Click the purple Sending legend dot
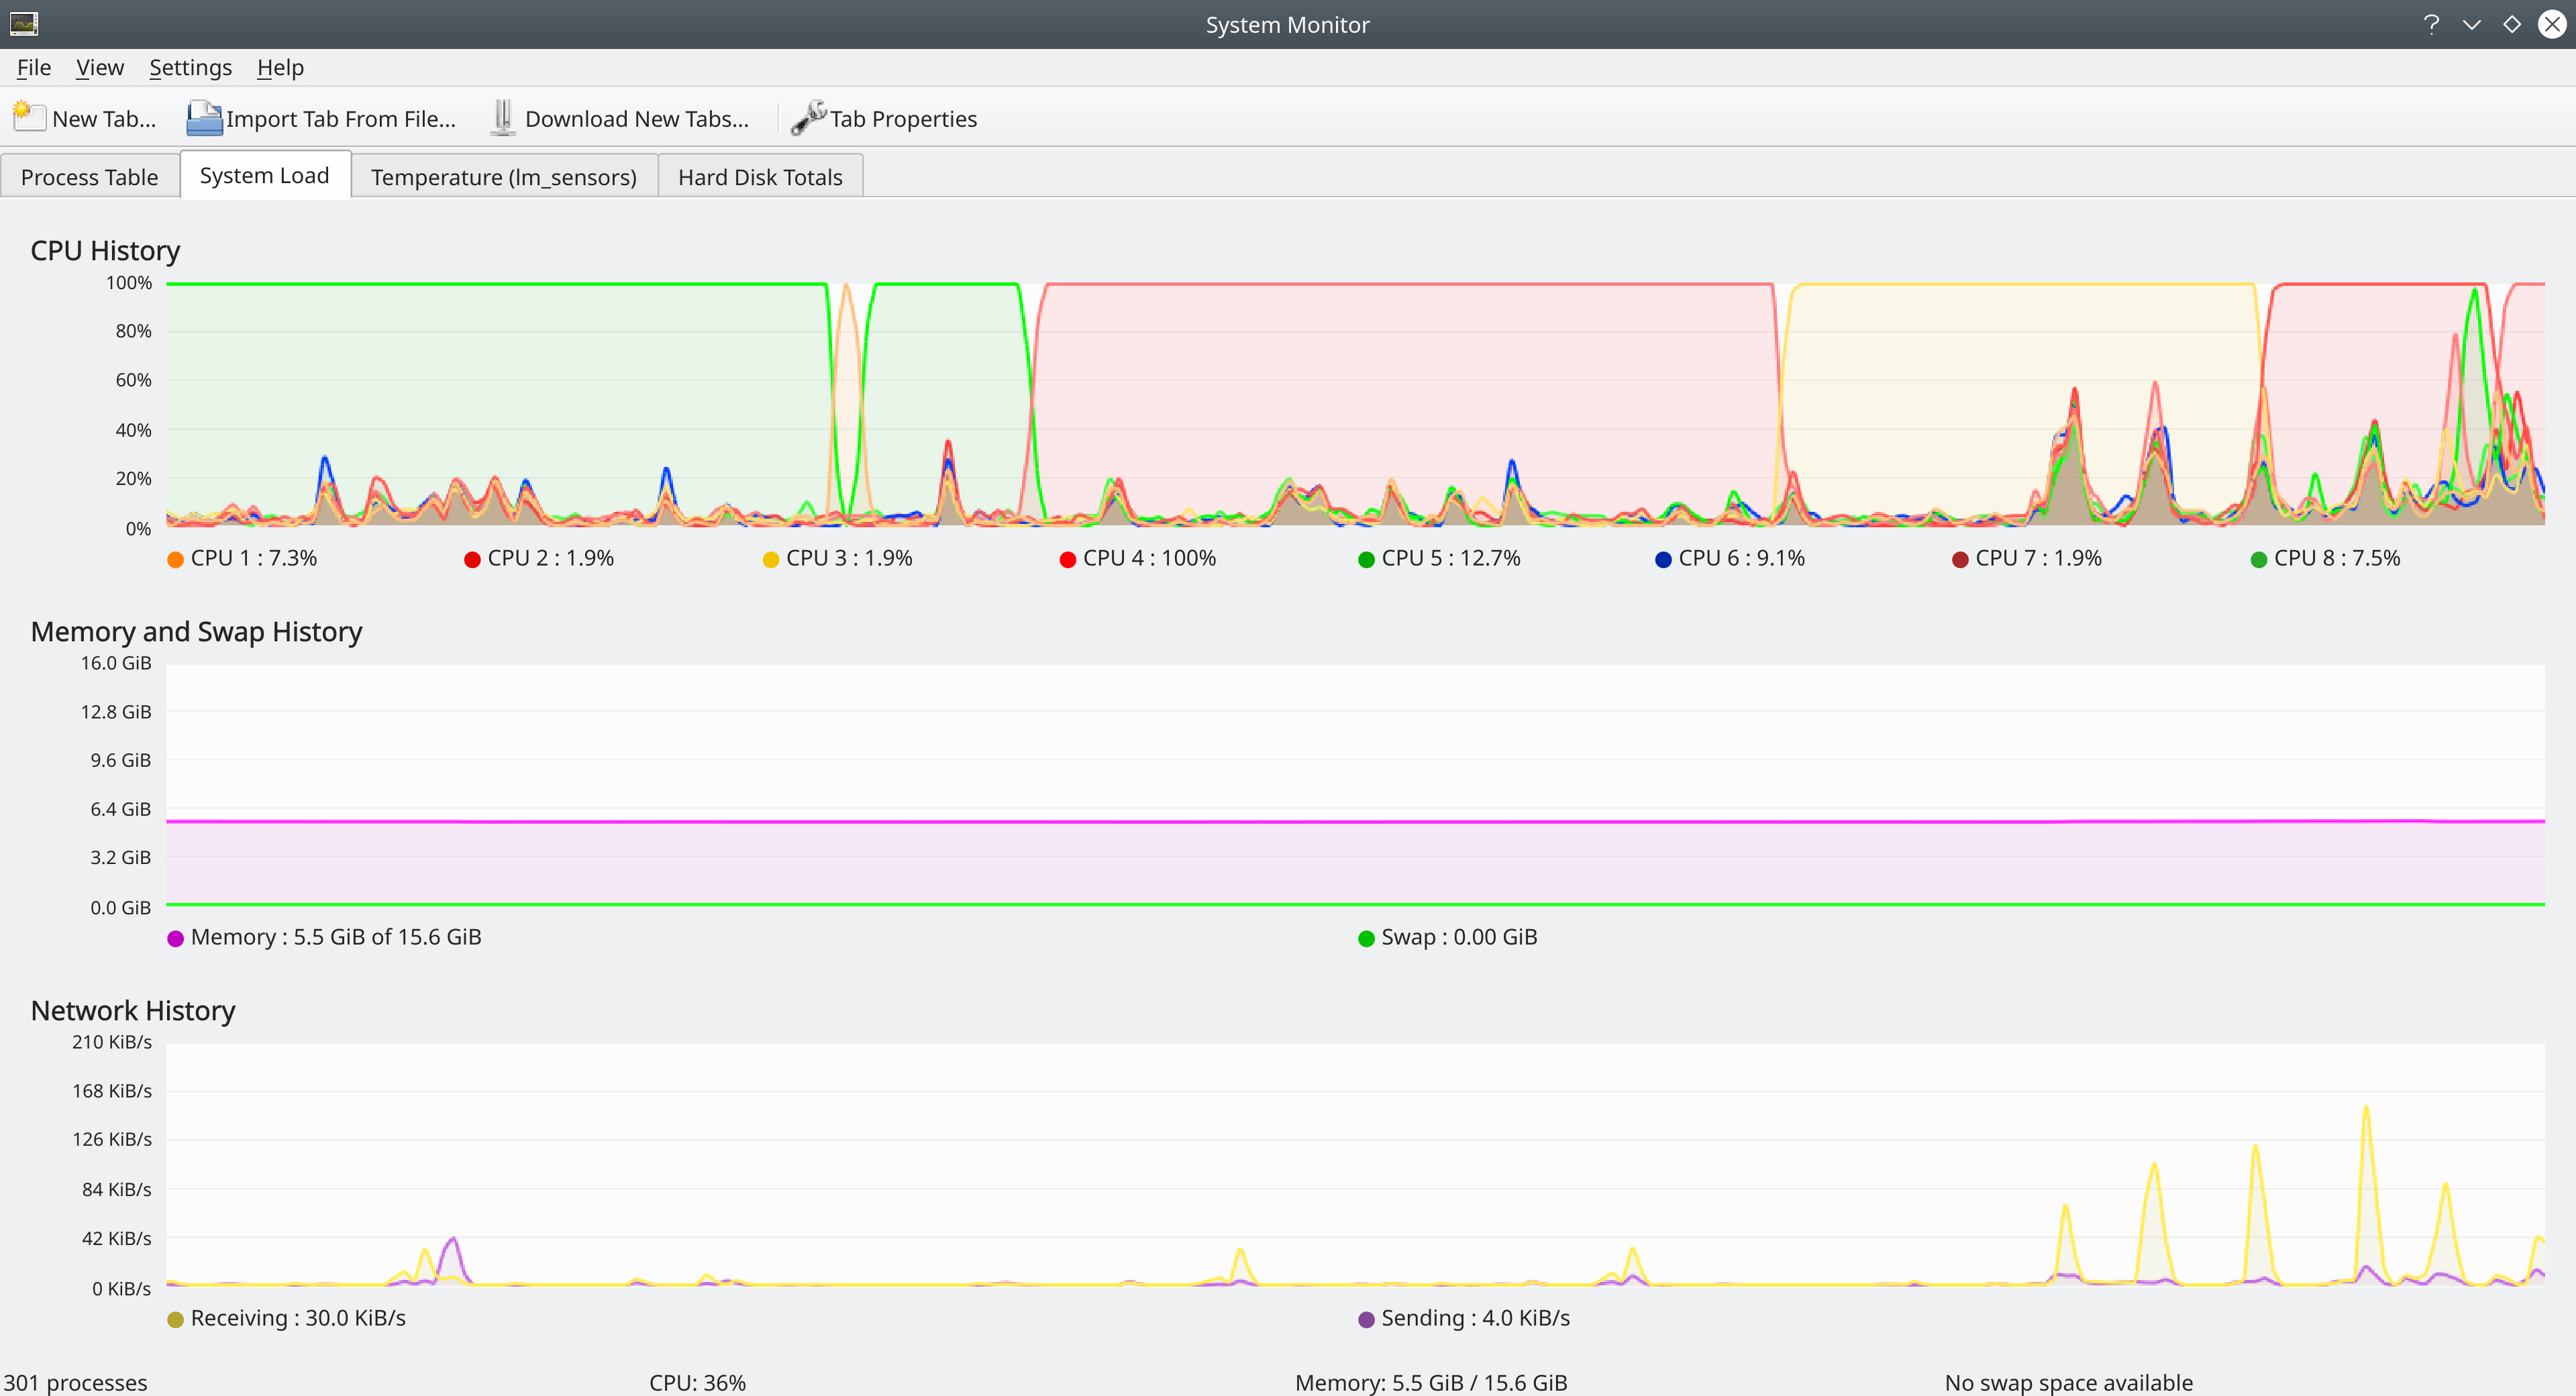The image size is (2576, 1396). click(x=1366, y=1320)
